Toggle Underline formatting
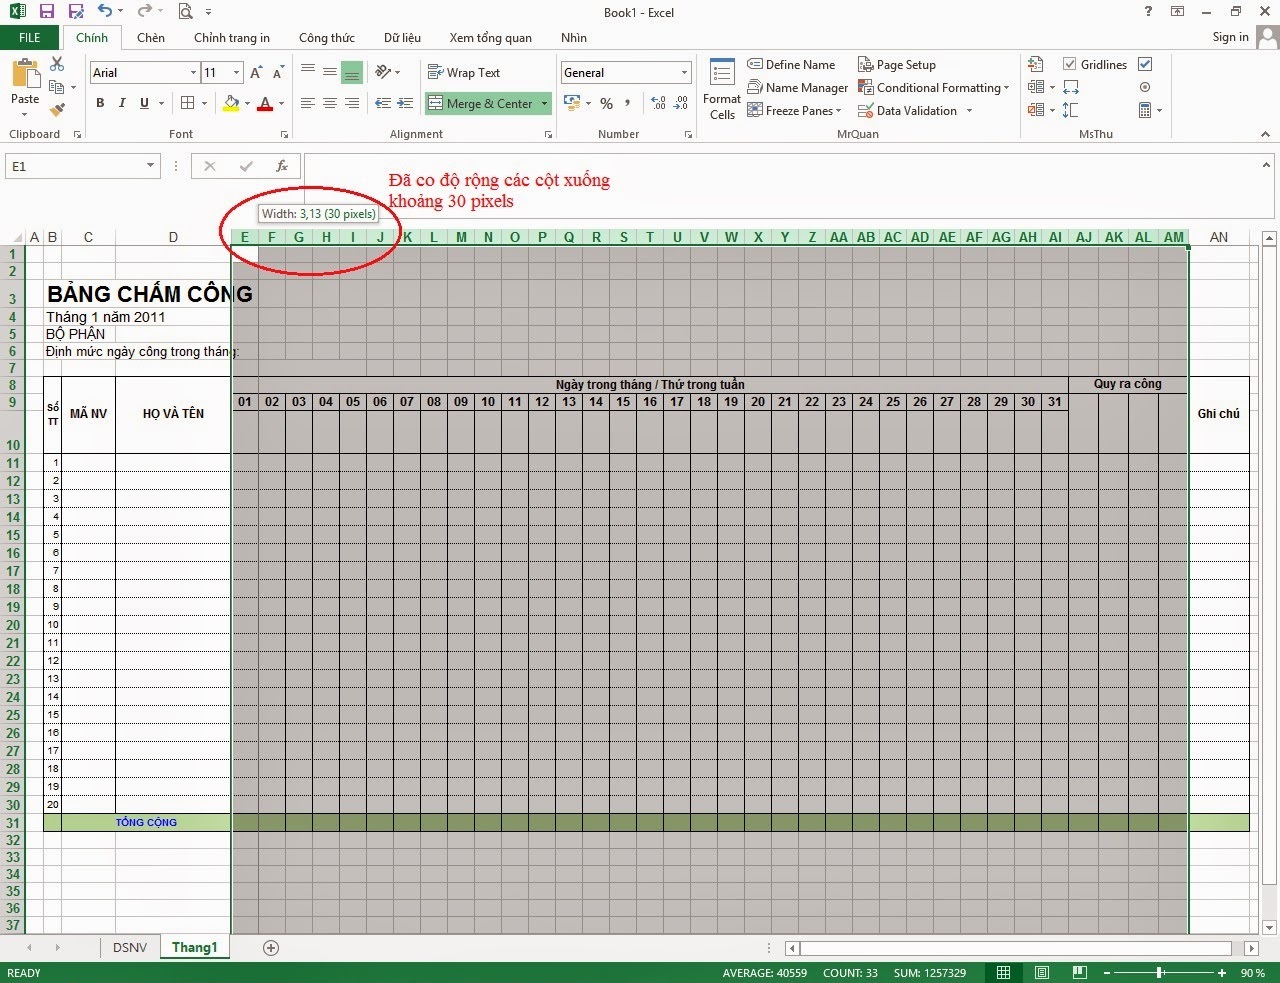1280x983 pixels. (144, 103)
